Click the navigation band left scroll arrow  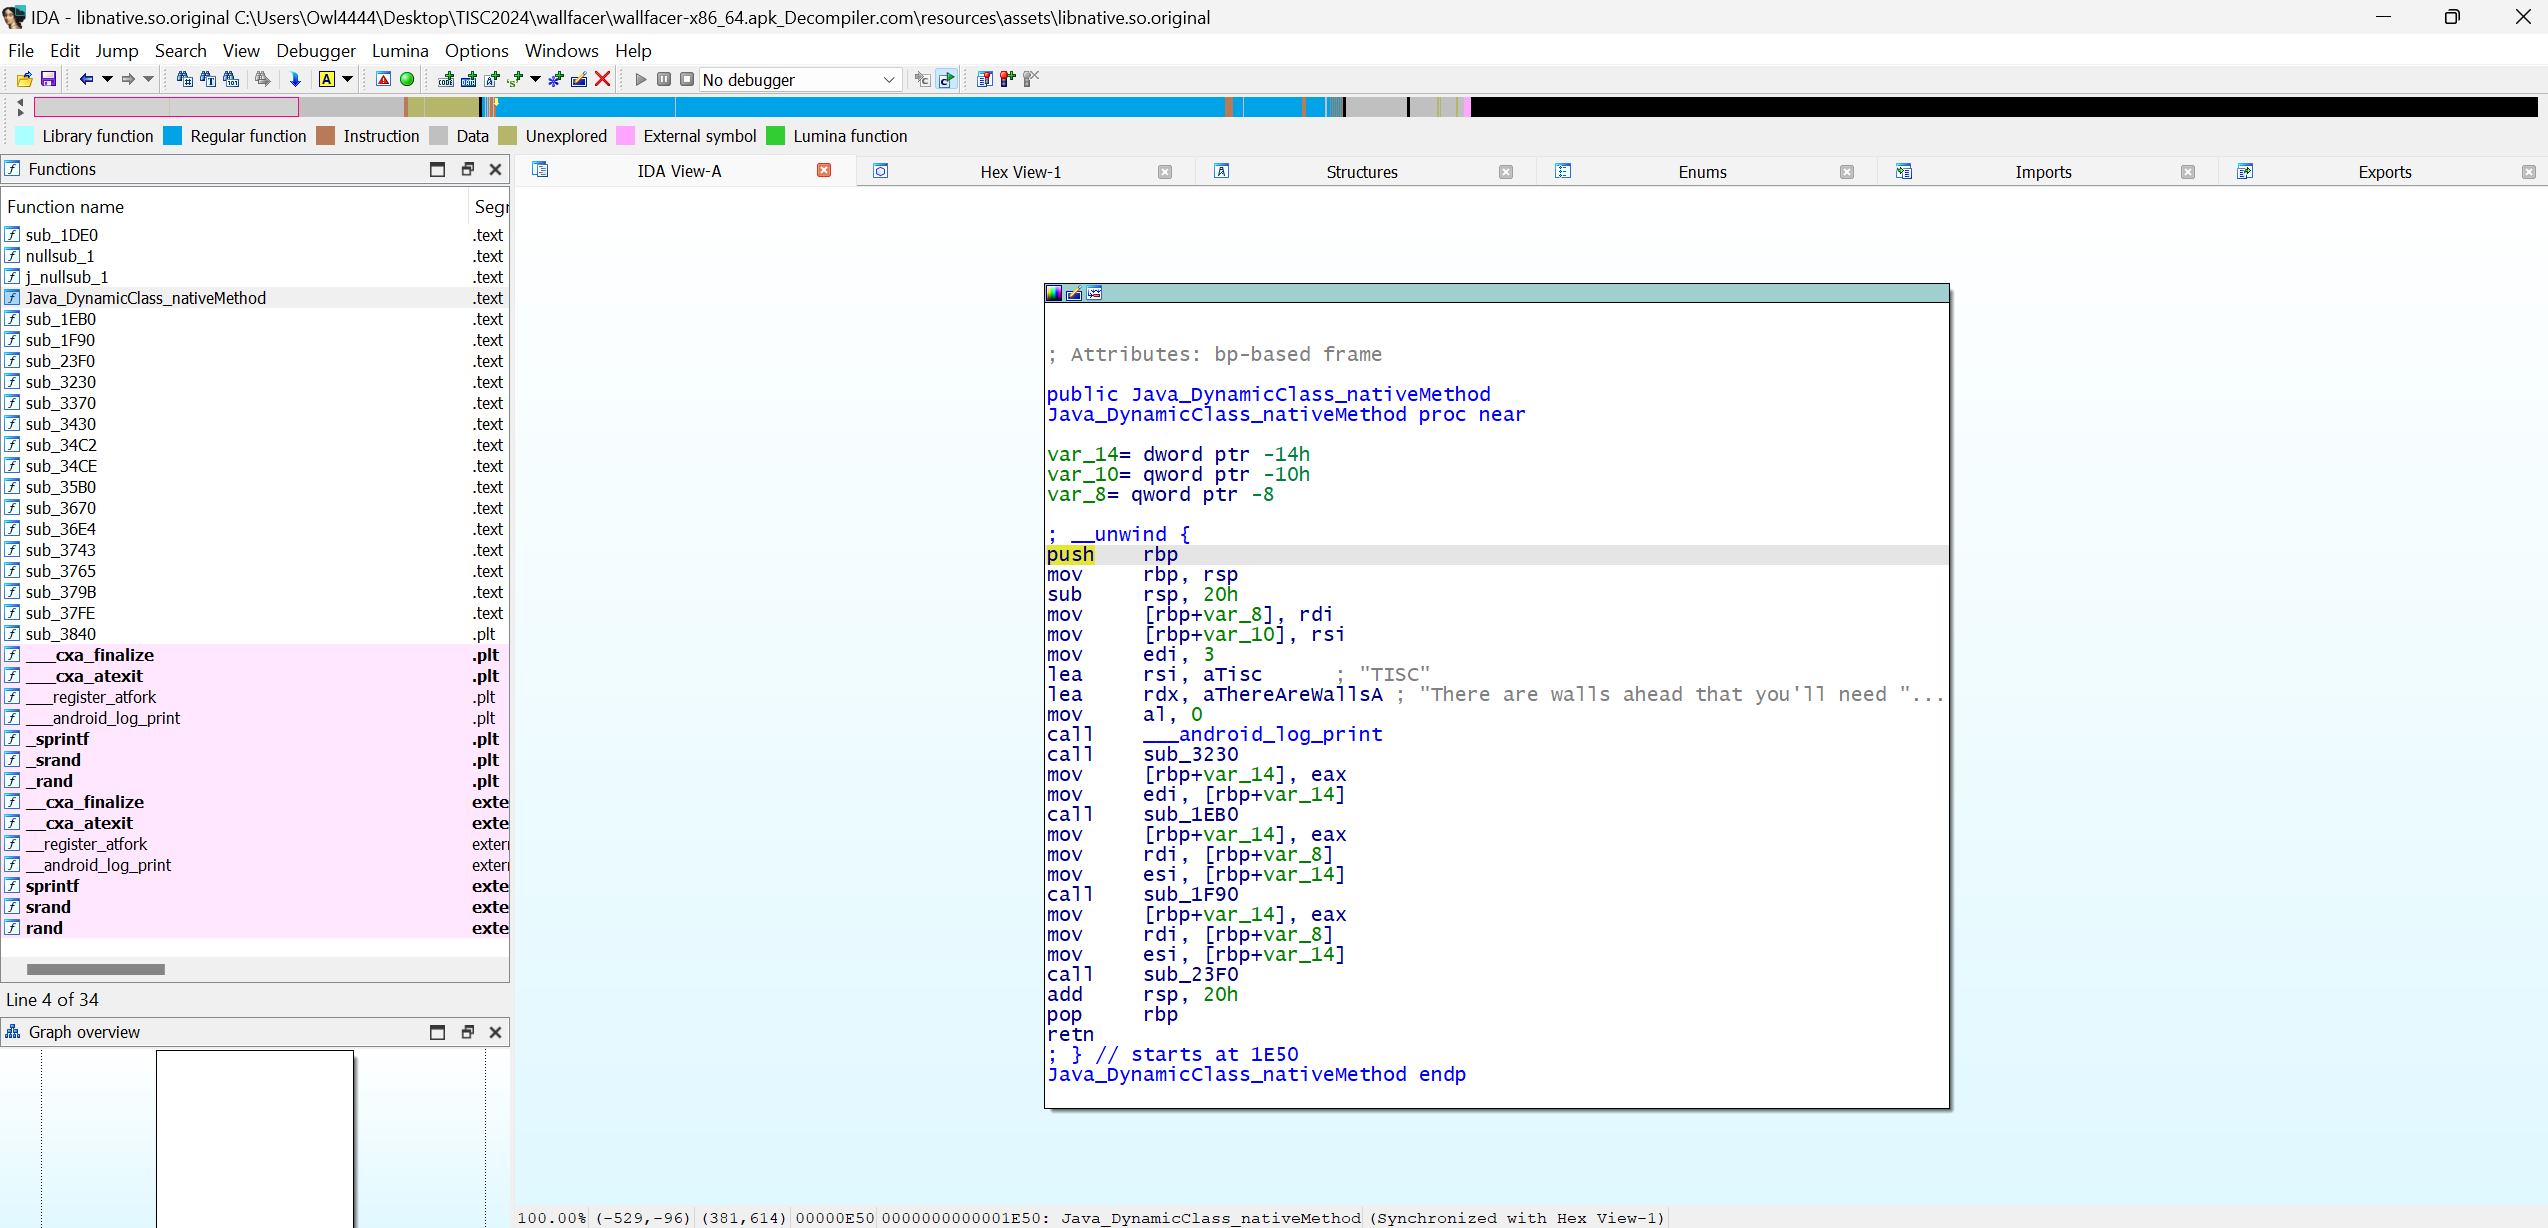[x=21, y=102]
